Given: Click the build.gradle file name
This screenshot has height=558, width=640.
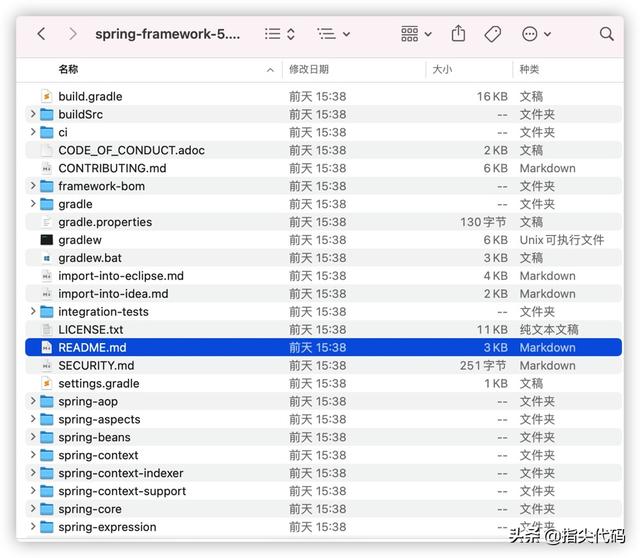Looking at the screenshot, I should pyautogui.click(x=90, y=96).
